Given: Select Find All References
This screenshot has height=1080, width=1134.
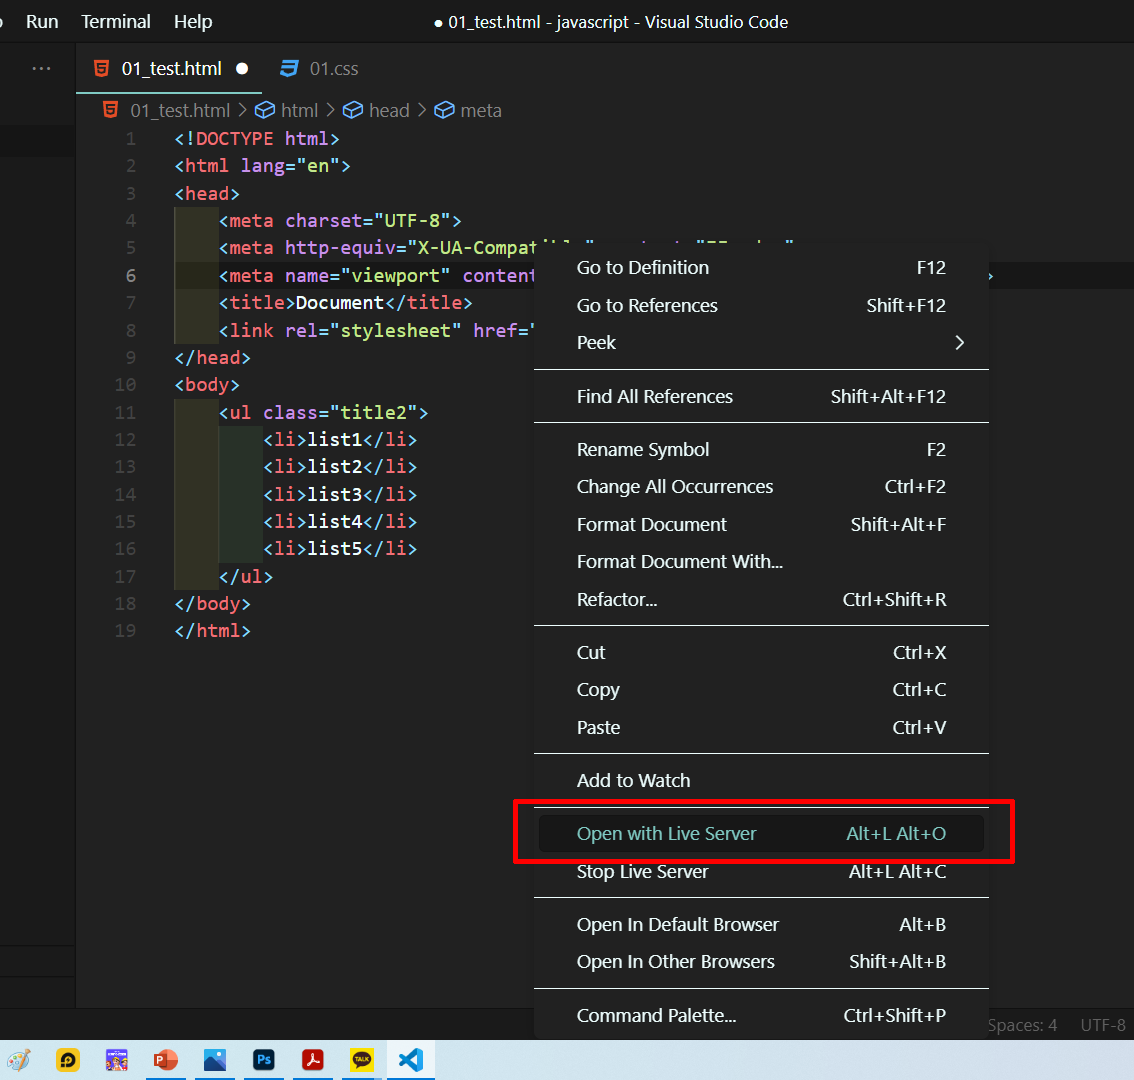Looking at the screenshot, I should 761,396.
